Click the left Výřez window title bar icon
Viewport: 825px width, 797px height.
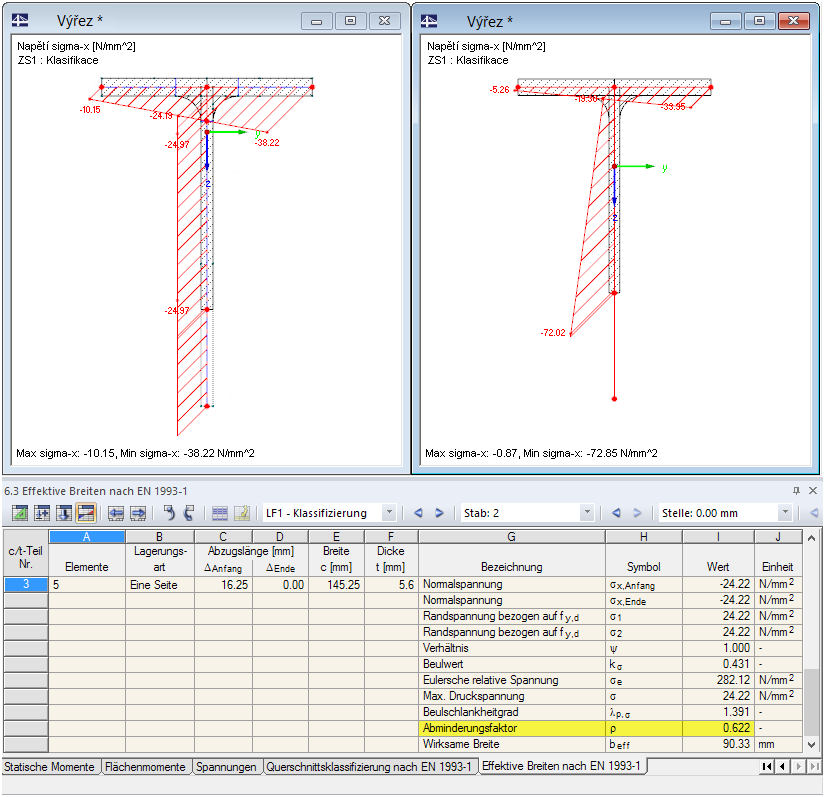[x=20, y=21]
